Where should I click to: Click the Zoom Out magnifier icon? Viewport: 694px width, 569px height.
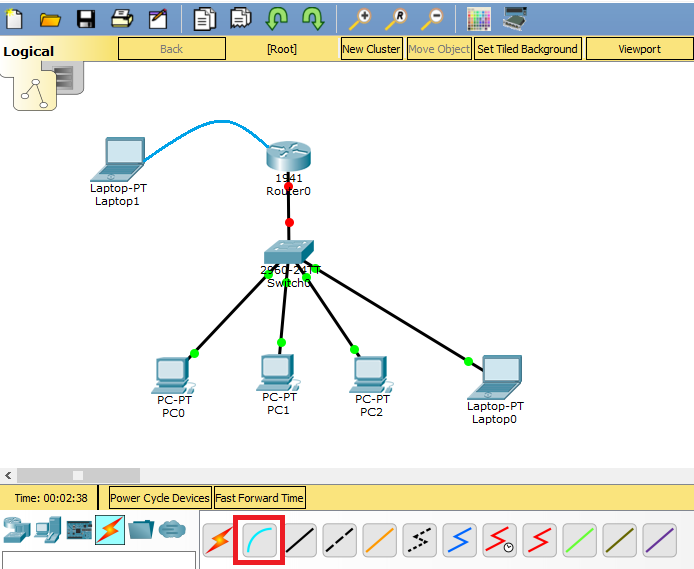tap(432, 19)
